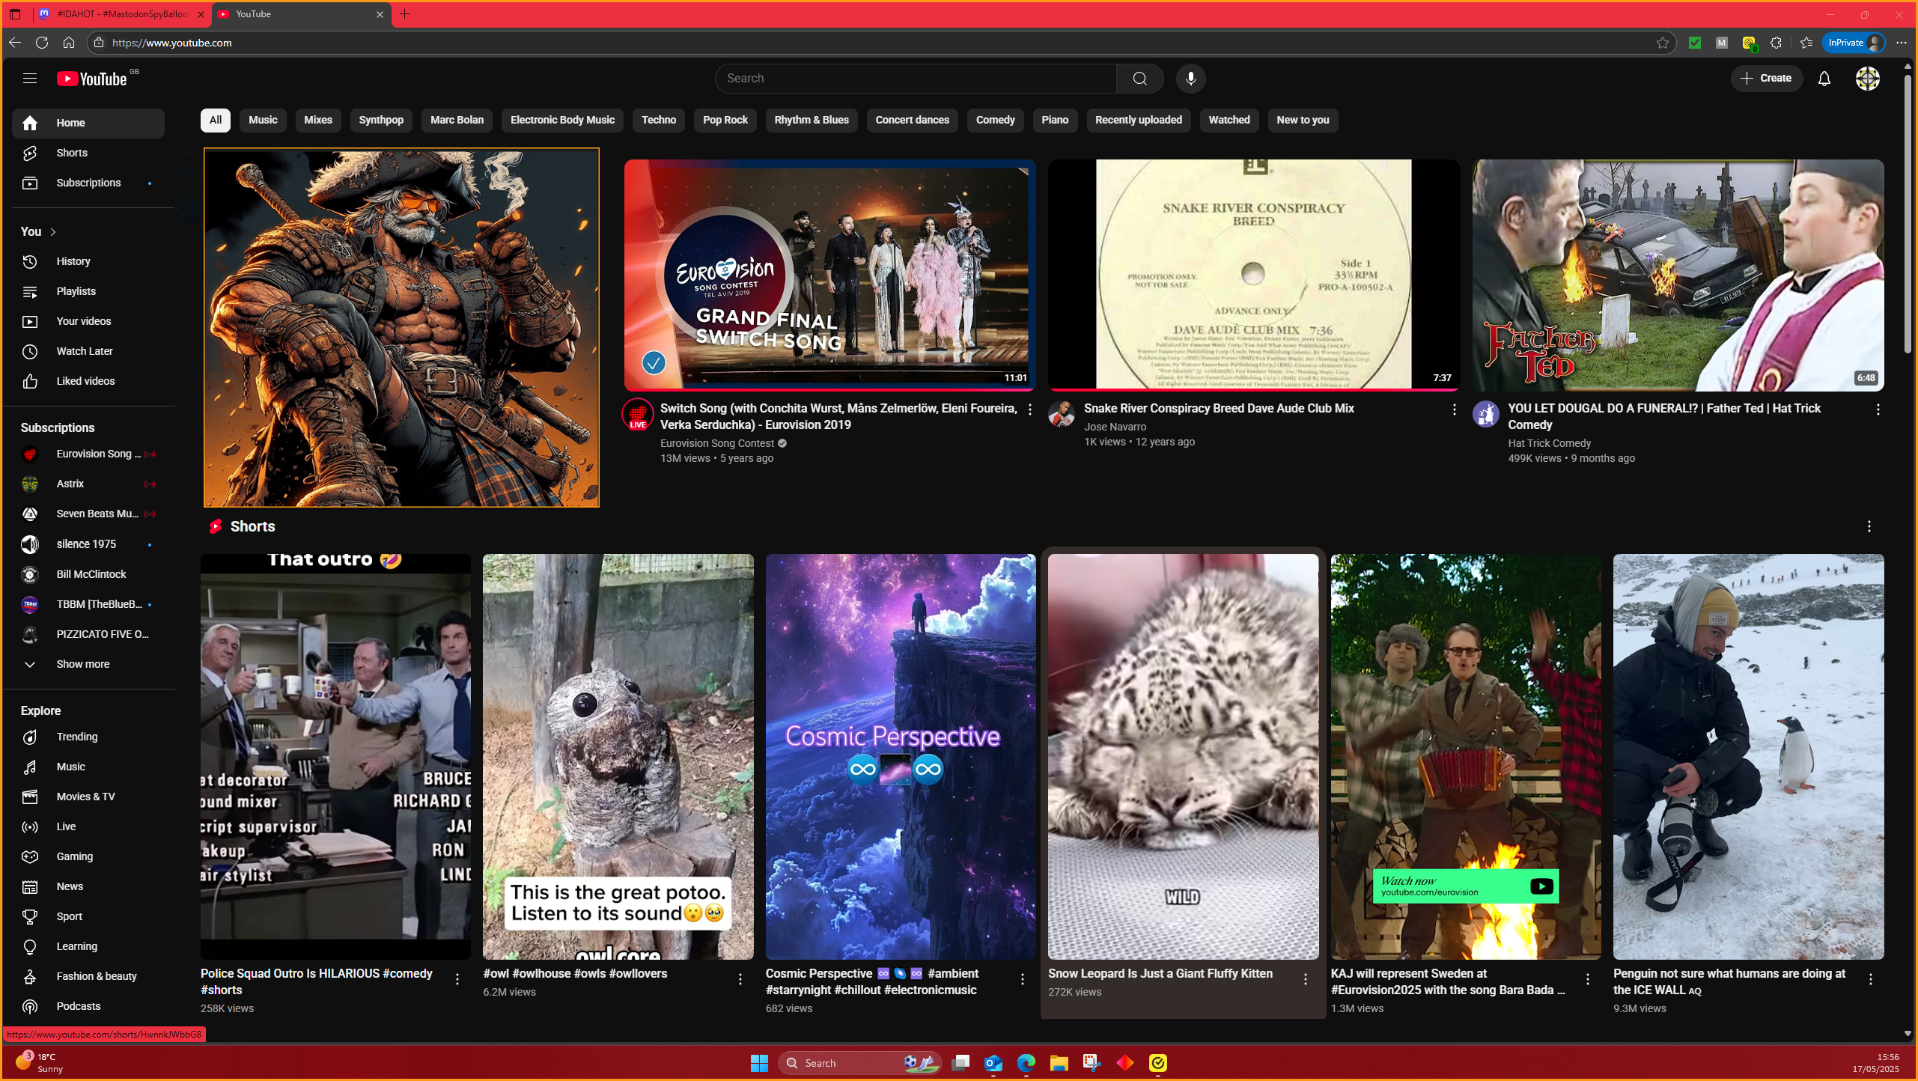Select the Comedy filter chip
The width and height of the screenshot is (1918, 1081).
click(x=994, y=120)
